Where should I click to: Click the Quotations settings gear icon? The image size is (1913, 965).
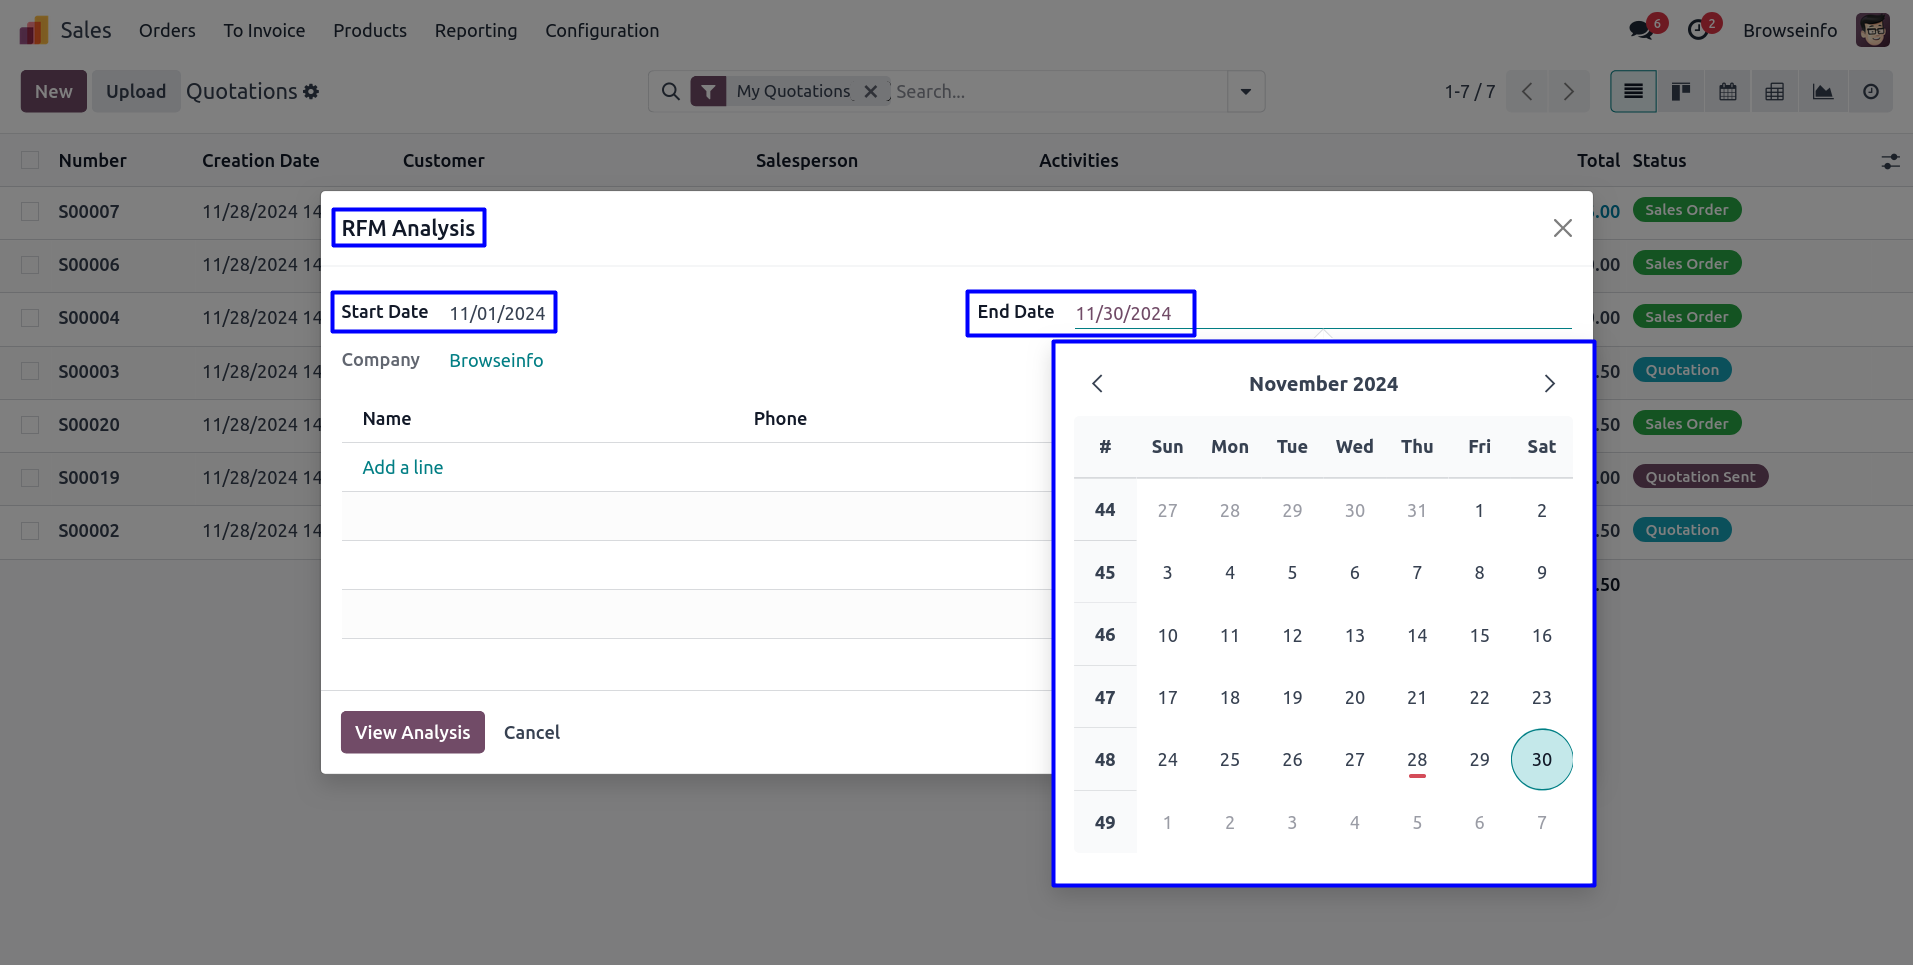coord(311,92)
